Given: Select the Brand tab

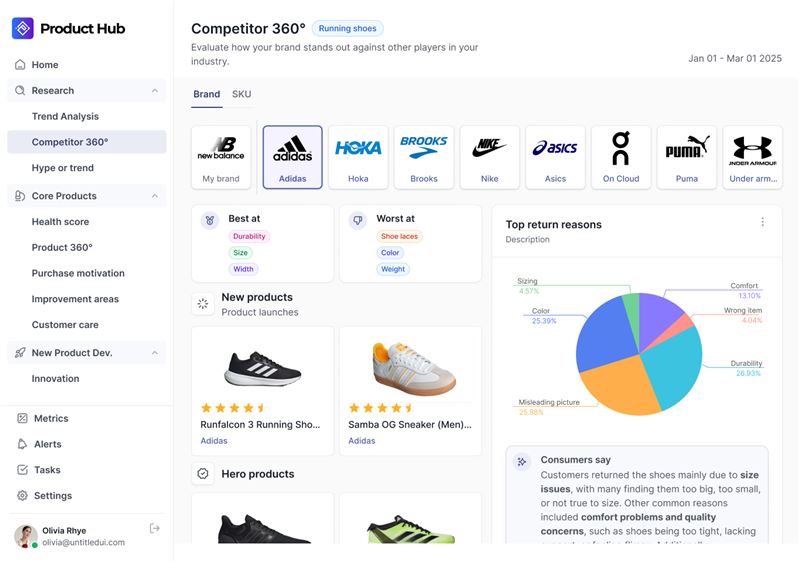Looking at the screenshot, I should [x=207, y=94].
